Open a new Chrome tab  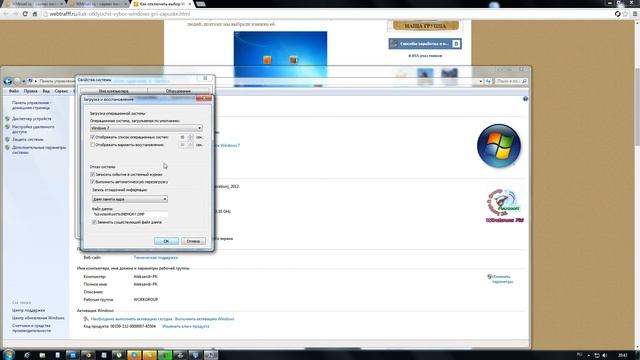200,4
